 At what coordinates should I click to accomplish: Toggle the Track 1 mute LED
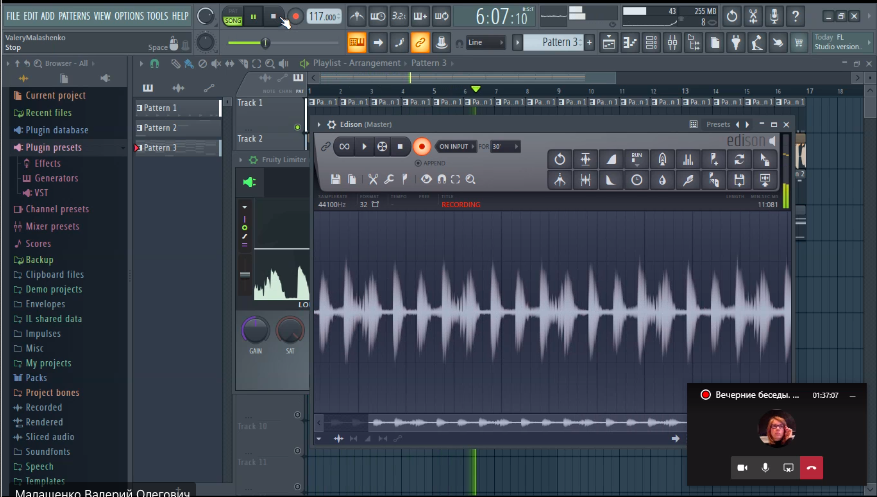tap(298, 127)
